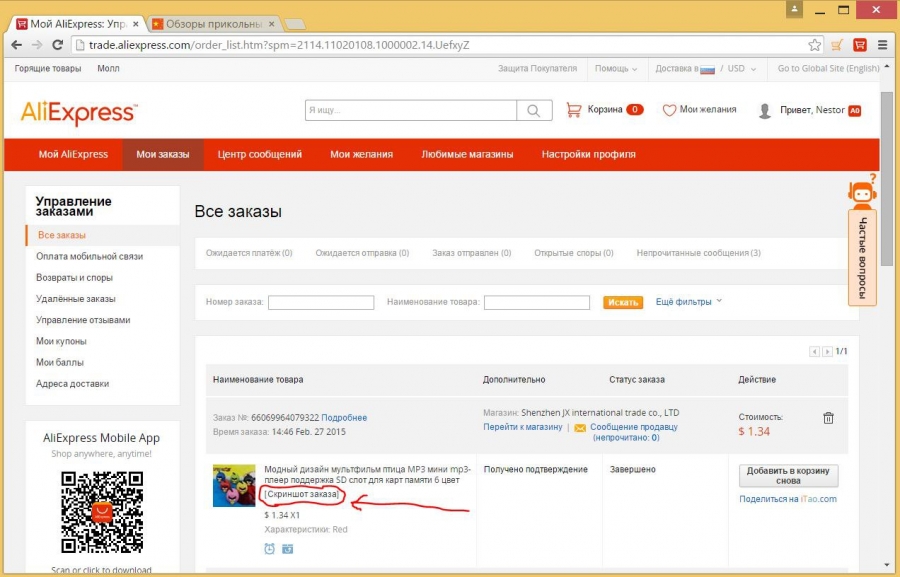
Task: Click the search magnifier icon
Action: click(x=535, y=110)
